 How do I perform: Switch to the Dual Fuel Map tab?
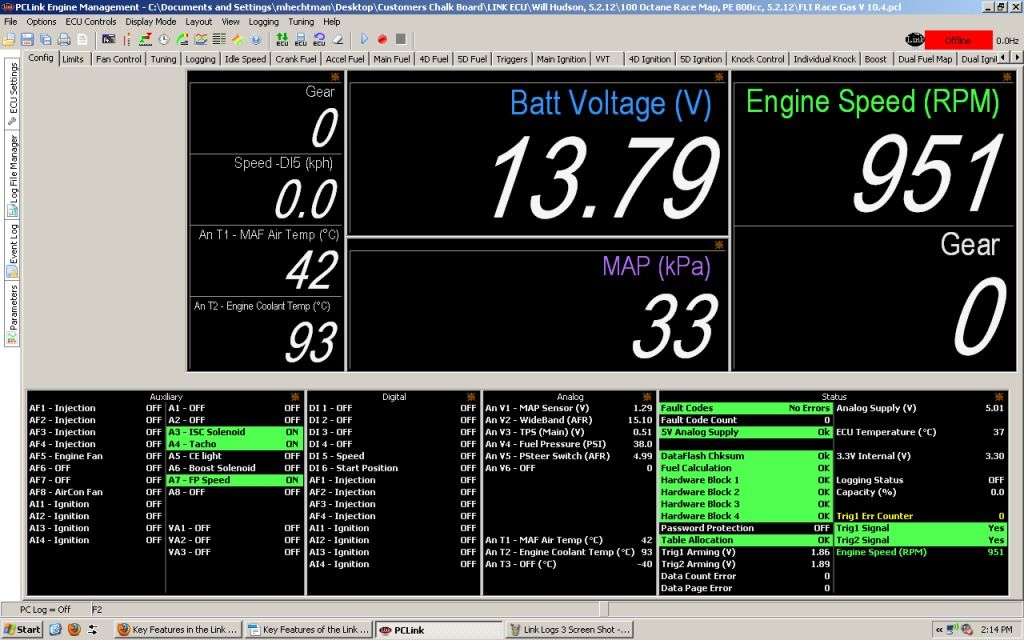[x=925, y=59]
